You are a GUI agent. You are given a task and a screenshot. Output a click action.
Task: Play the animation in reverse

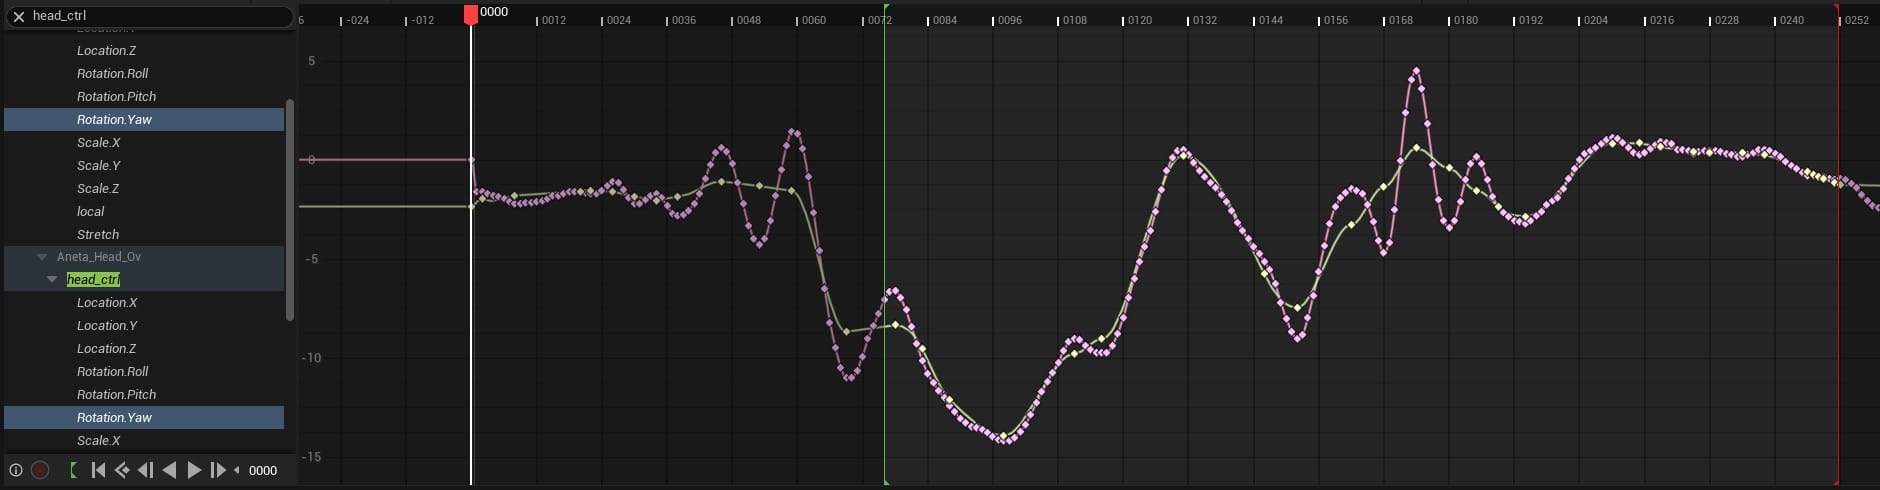169,470
